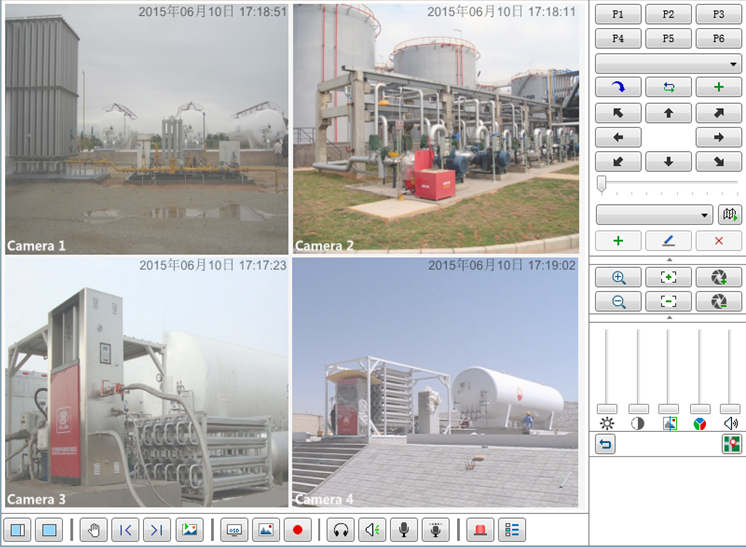Pan camera up-right with the diagonal arrow
746x547 pixels.
(x=718, y=113)
